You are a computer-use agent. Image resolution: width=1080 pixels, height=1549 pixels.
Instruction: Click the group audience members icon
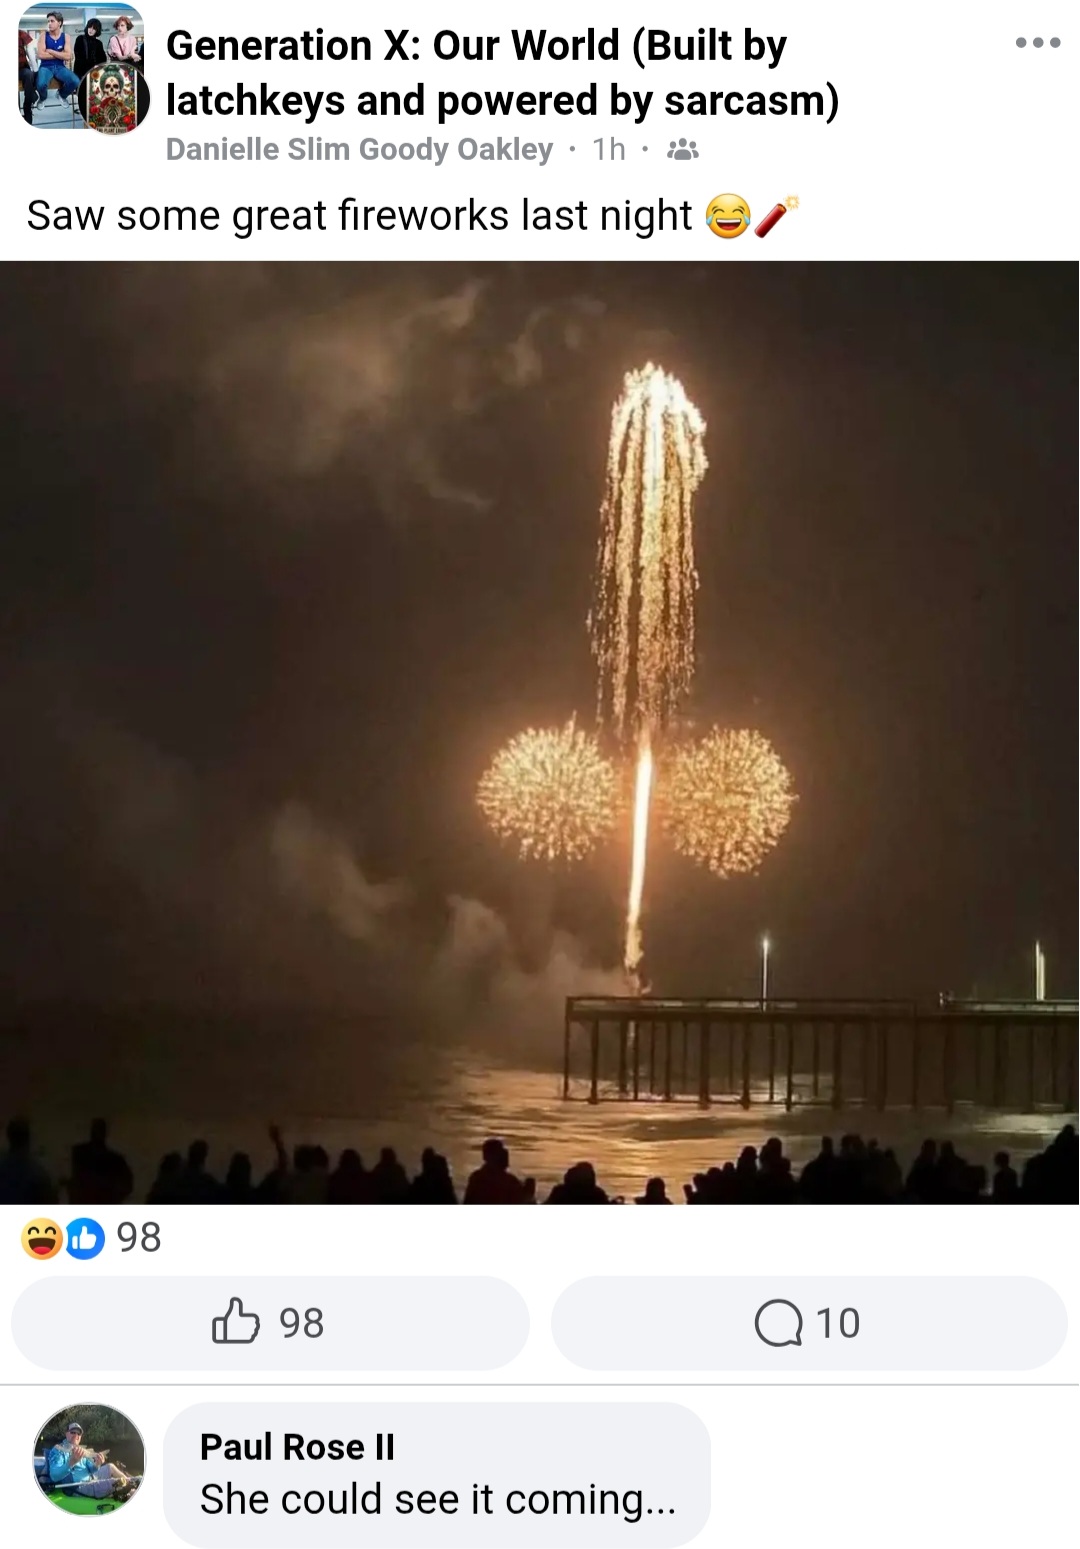[682, 150]
